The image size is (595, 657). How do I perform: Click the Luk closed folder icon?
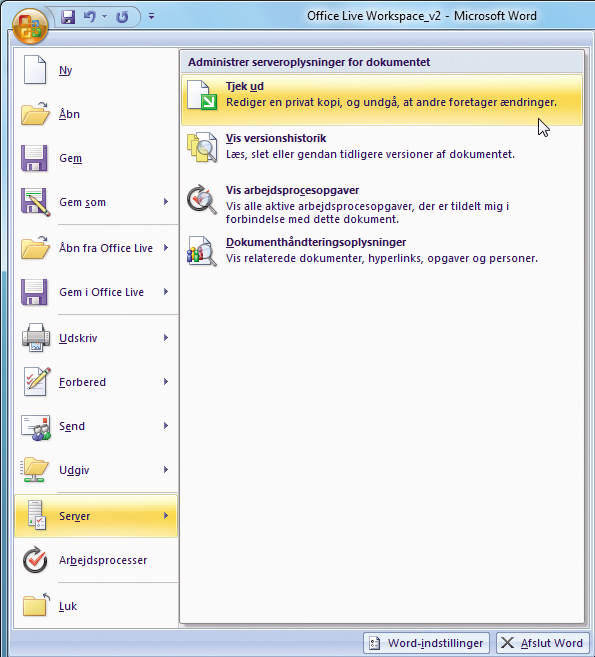point(36,605)
